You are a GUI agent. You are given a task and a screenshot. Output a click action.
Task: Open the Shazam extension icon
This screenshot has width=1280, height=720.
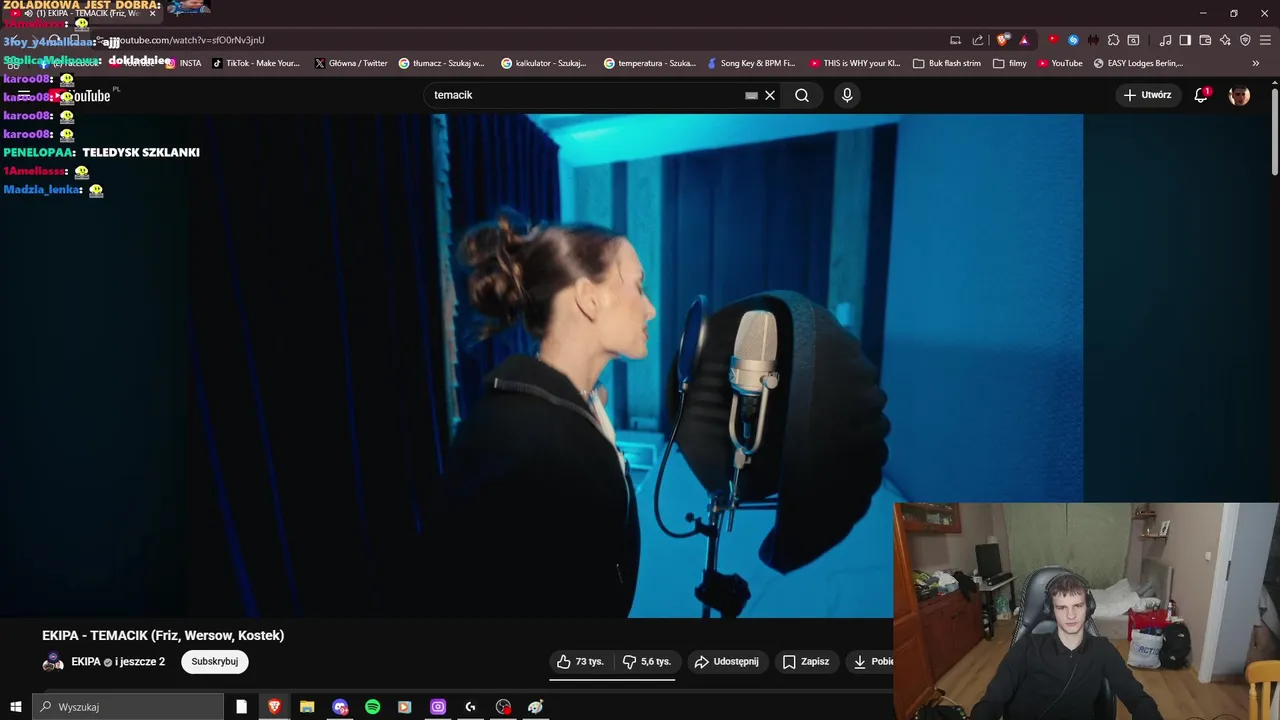click(x=1073, y=40)
